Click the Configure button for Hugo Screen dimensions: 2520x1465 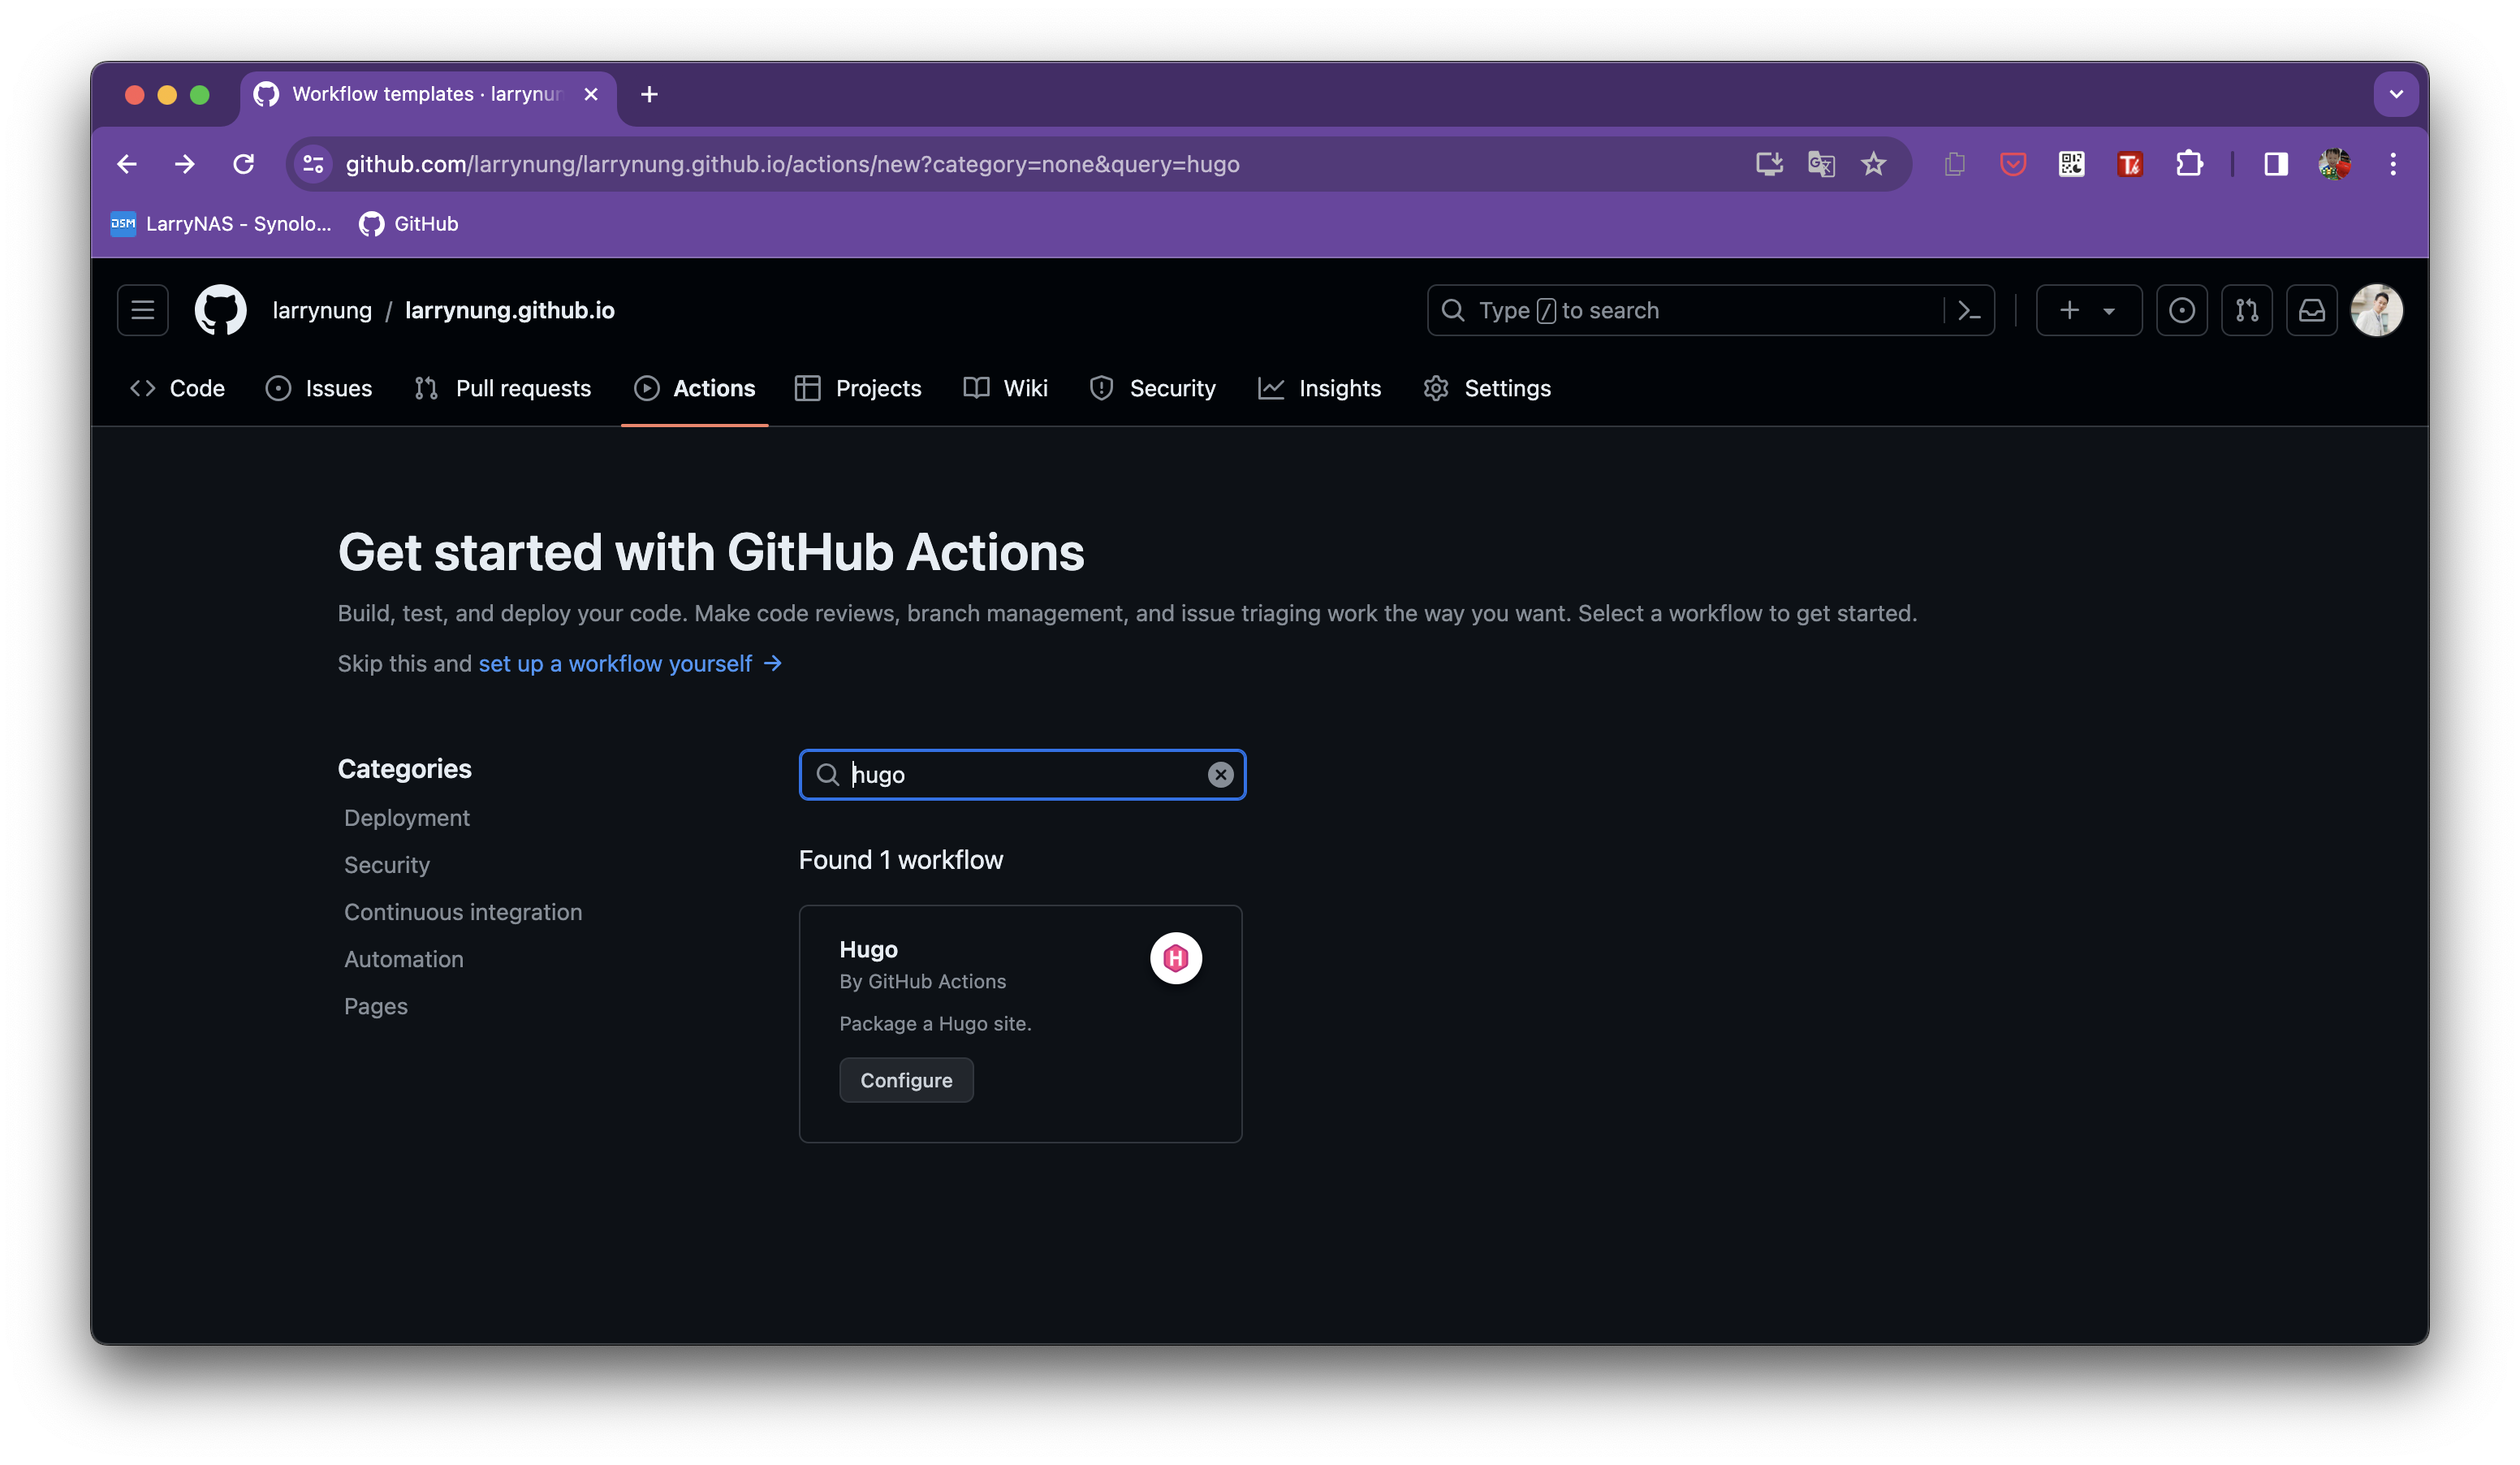(906, 1080)
